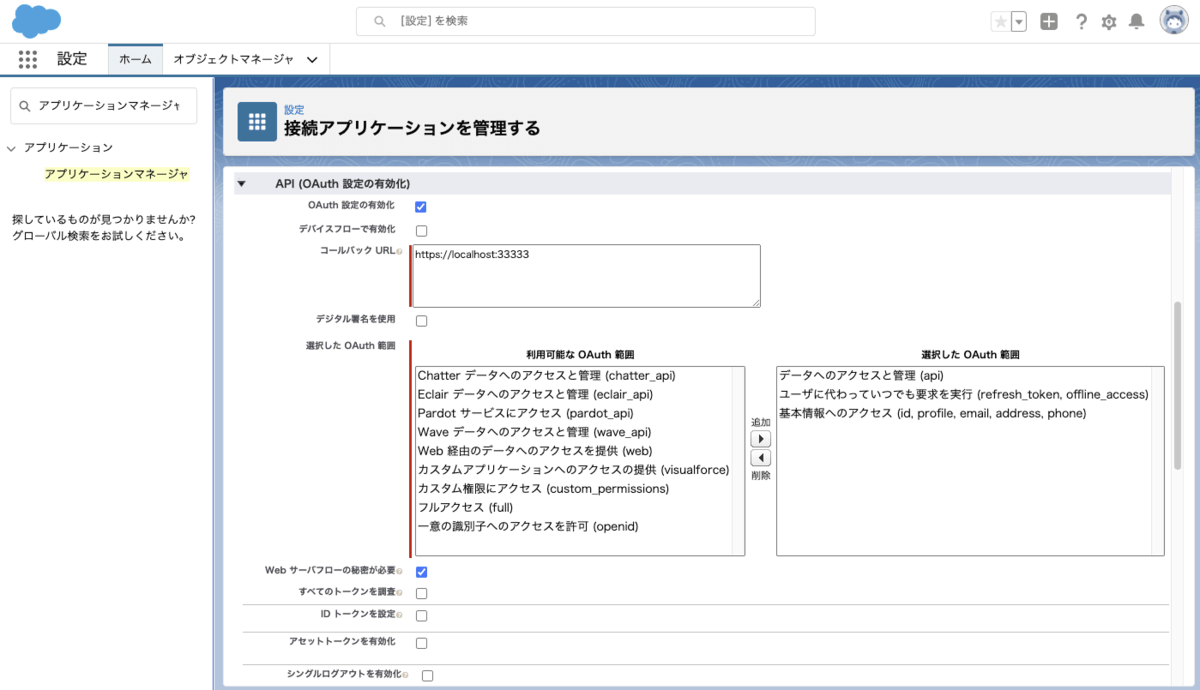Open the user profile avatar
The width and height of the screenshot is (1200, 690).
[x=1172, y=20]
